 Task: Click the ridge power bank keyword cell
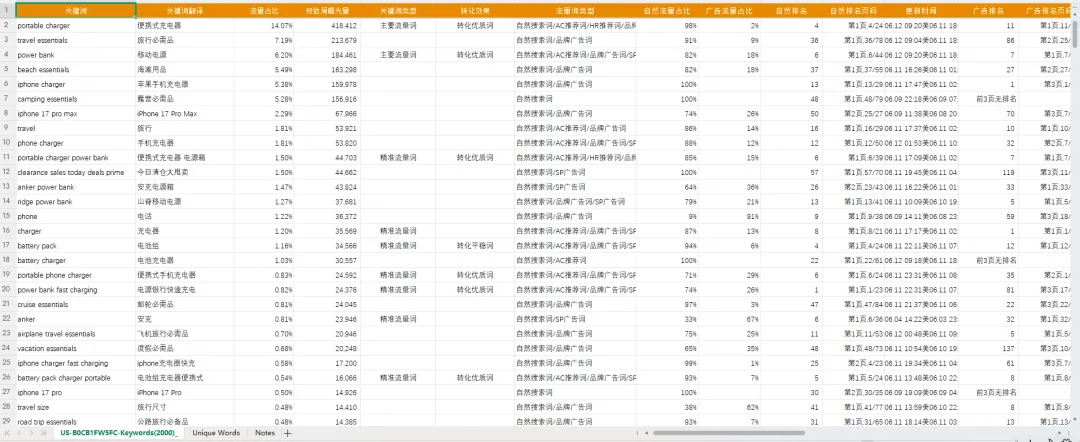pyautogui.click(x=76, y=202)
